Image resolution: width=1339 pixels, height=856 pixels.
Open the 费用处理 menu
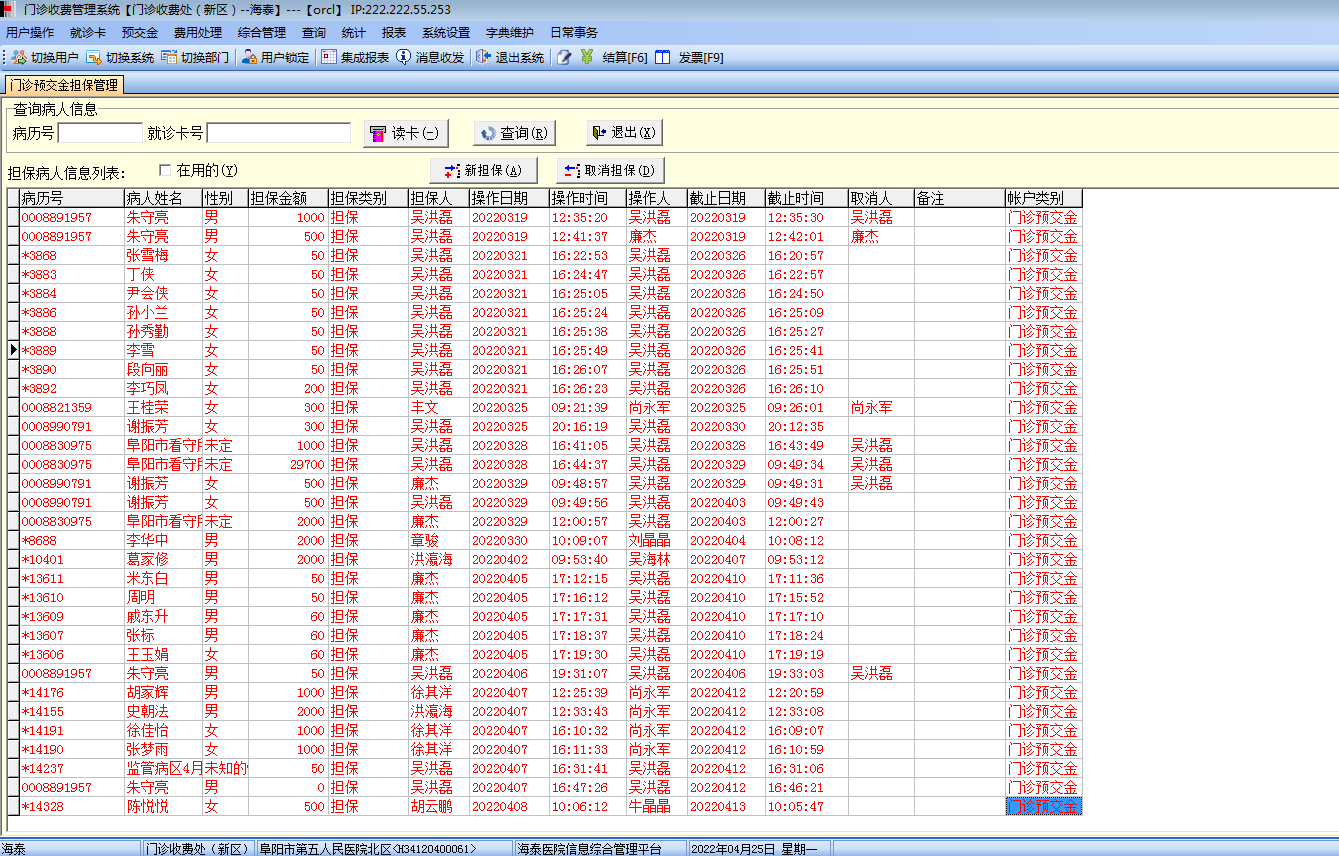[x=197, y=33]
